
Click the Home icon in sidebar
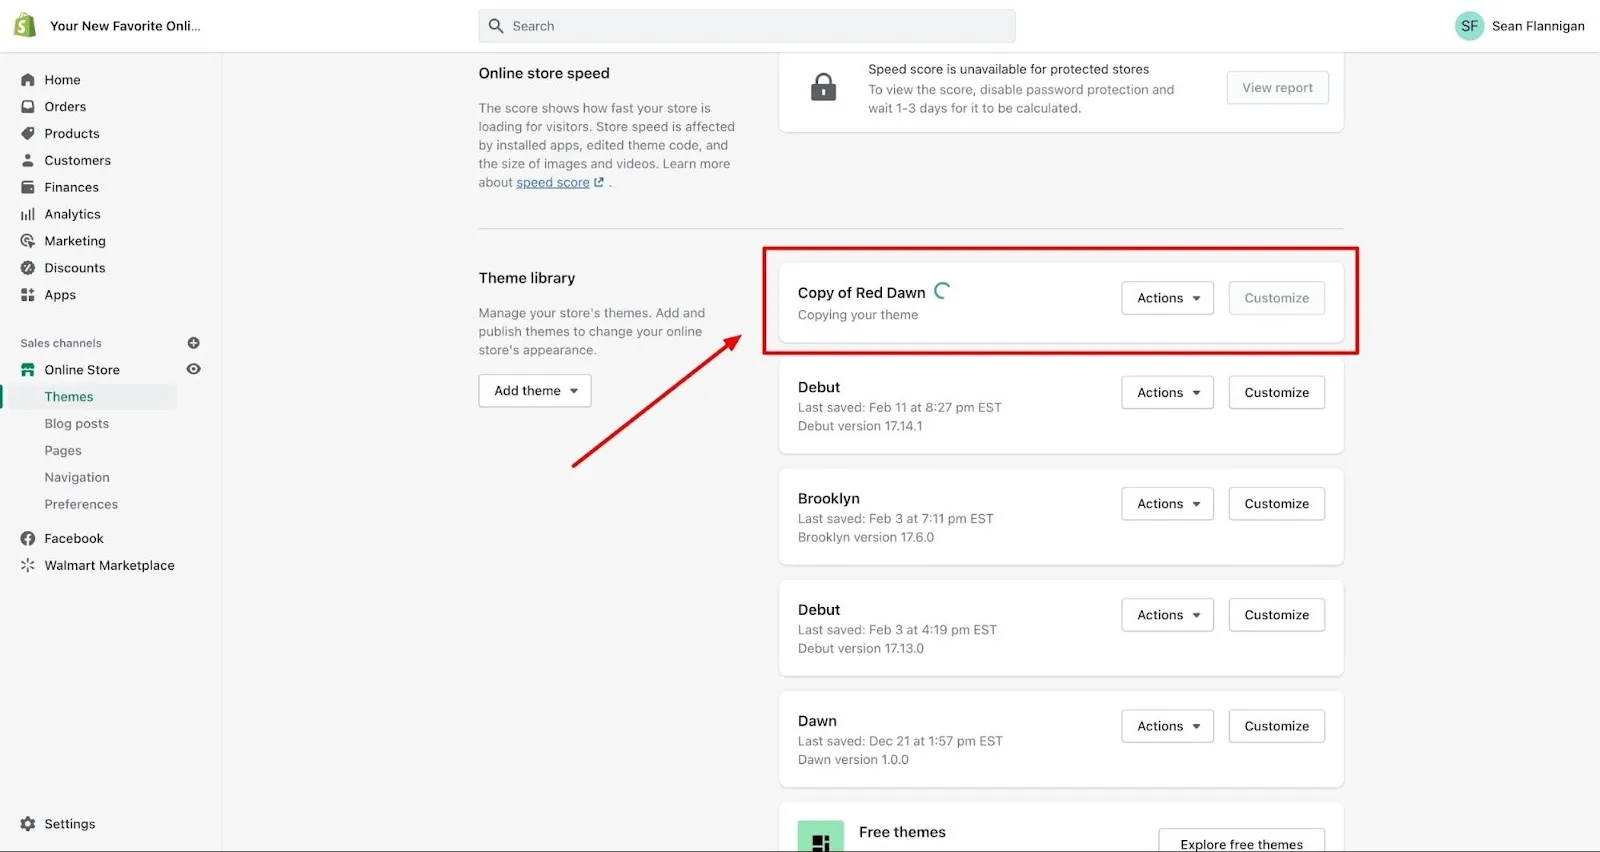[x=28, y=80]
